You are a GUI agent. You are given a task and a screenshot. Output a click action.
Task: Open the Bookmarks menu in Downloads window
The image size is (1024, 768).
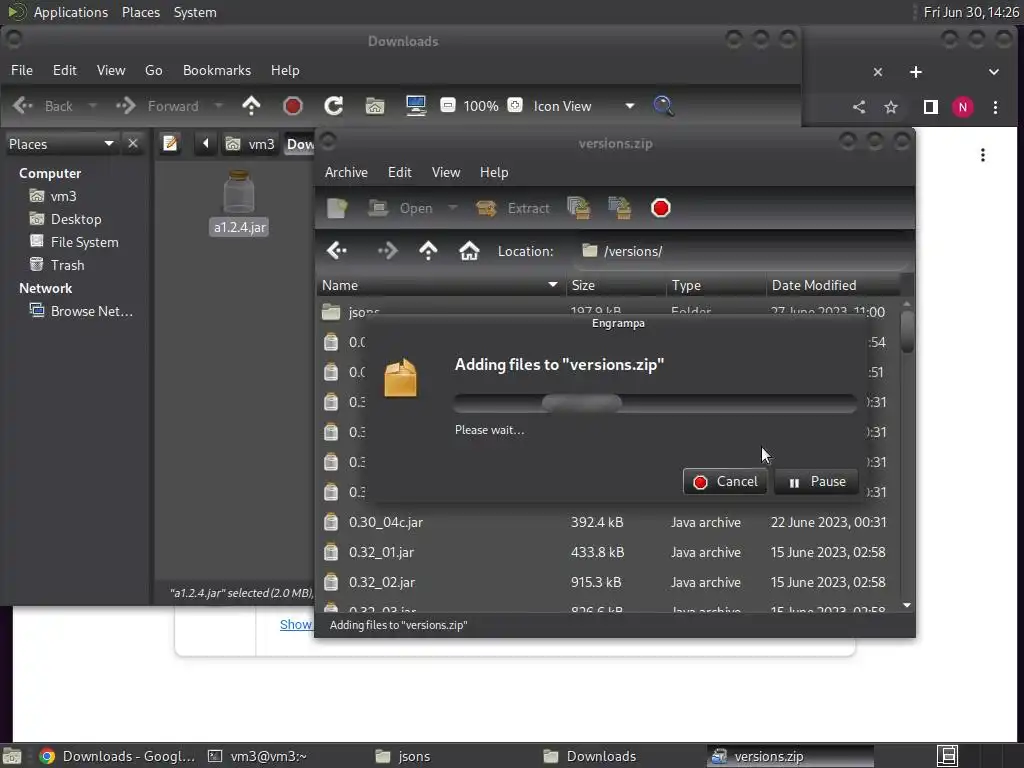pos(217,71)
